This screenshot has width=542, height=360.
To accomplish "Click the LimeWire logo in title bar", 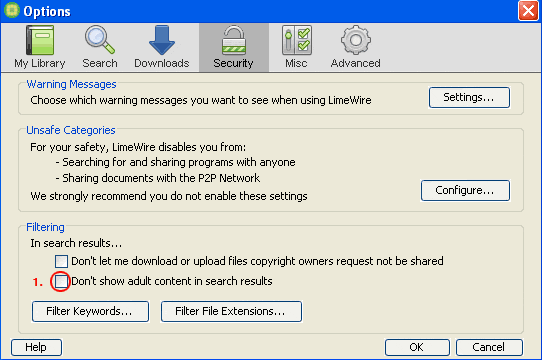I will (12, 10).
